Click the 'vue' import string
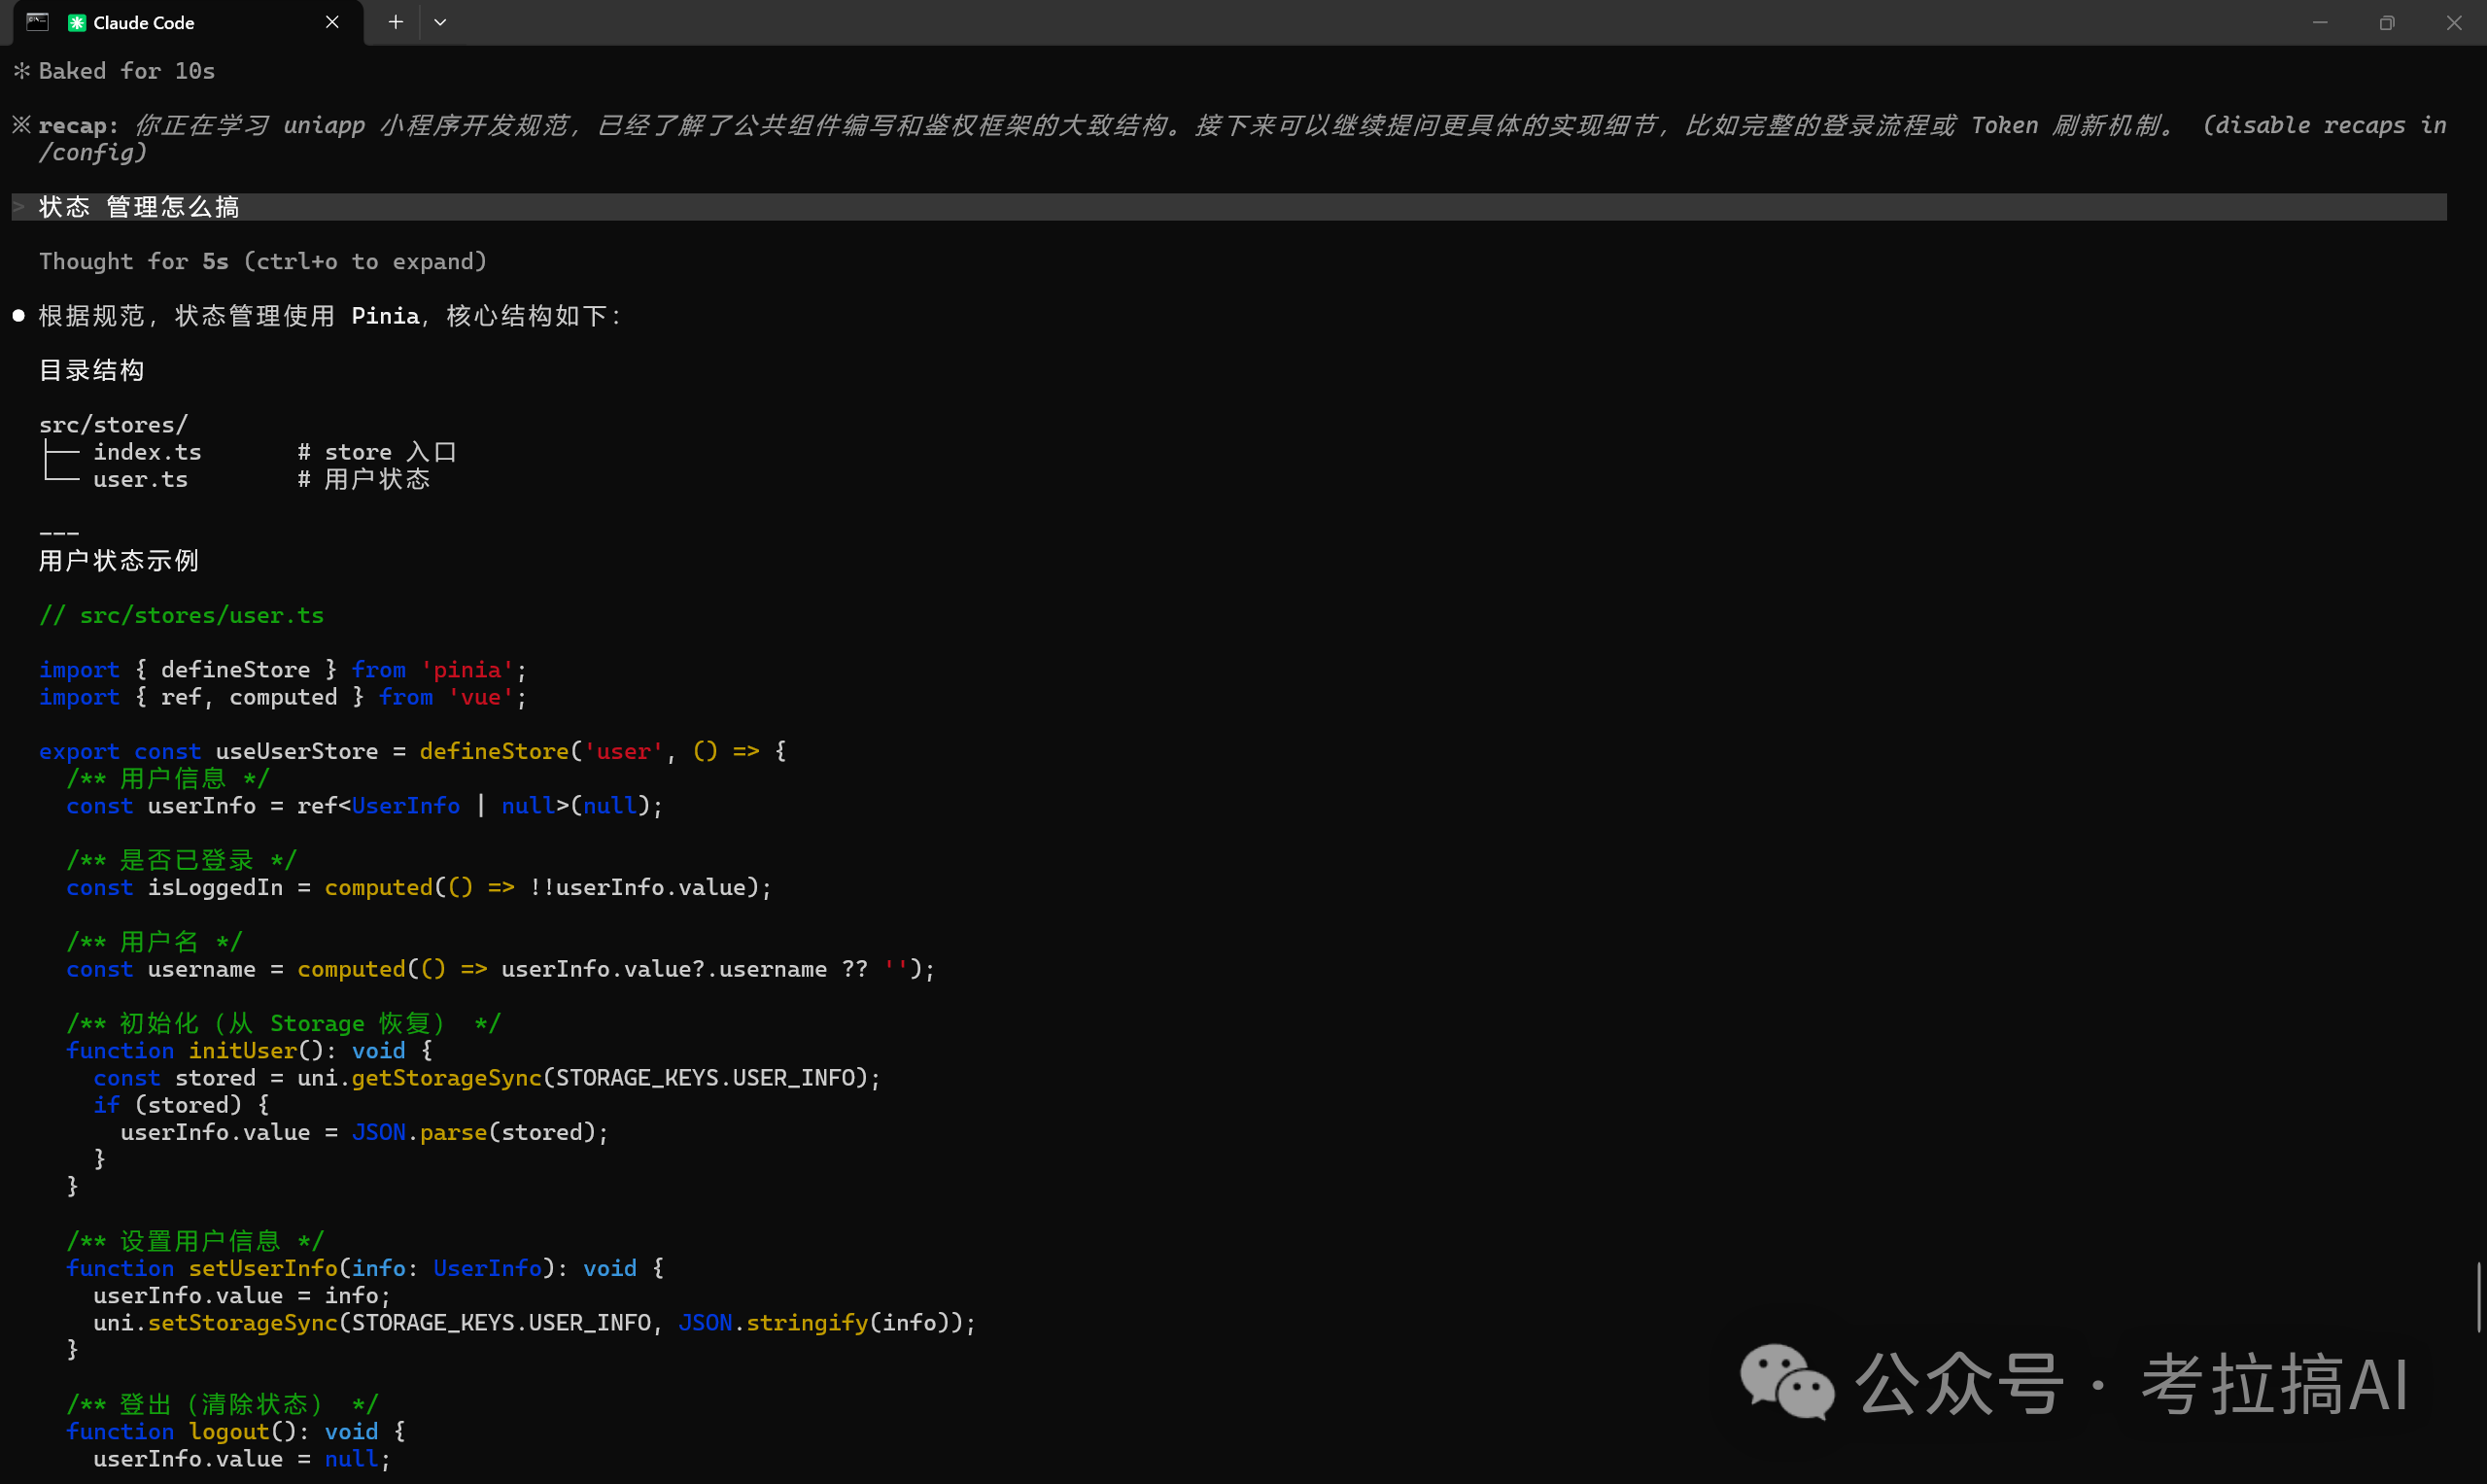This screenshot has width=2487, height=1484. tap(480, 697)
